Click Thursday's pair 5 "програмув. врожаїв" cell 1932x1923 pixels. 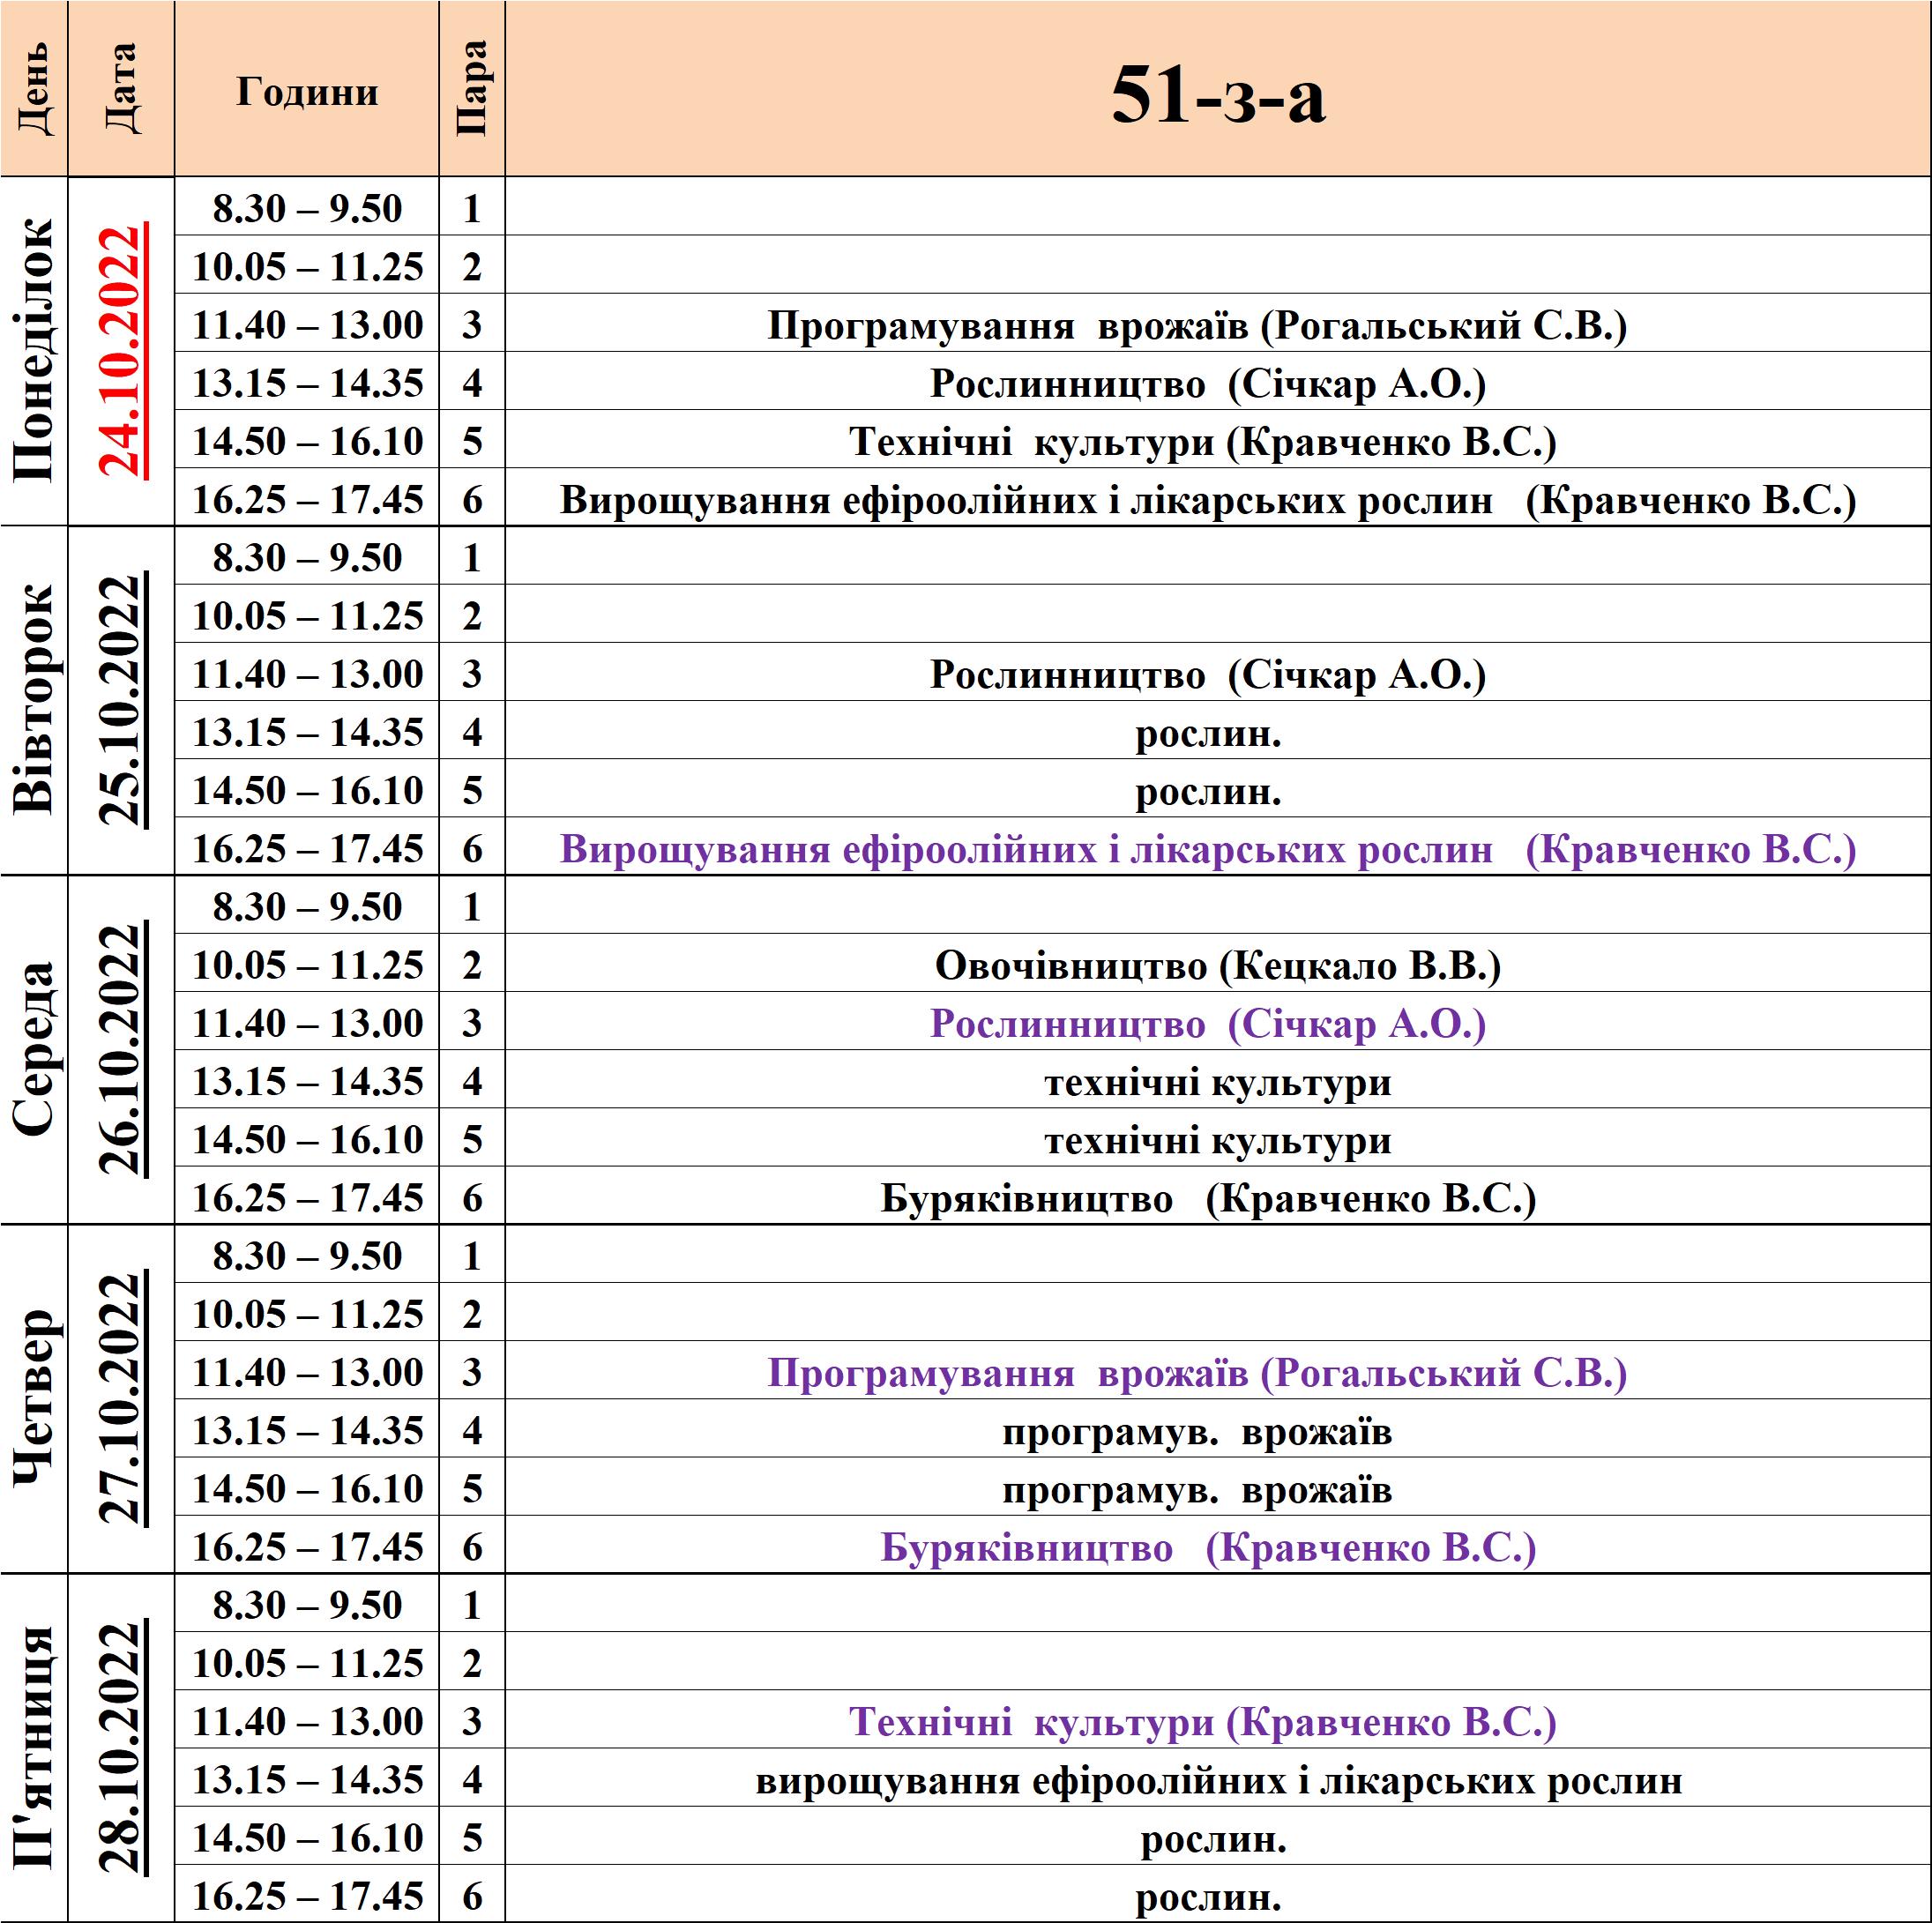[1218, 1486]
